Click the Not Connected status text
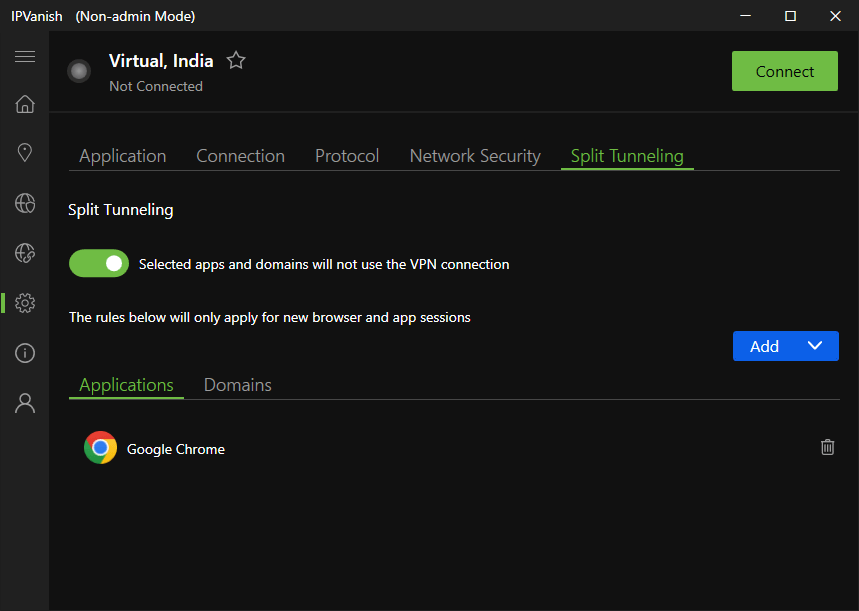Screen dimensions: 859x611 click(x=156, y=87)
